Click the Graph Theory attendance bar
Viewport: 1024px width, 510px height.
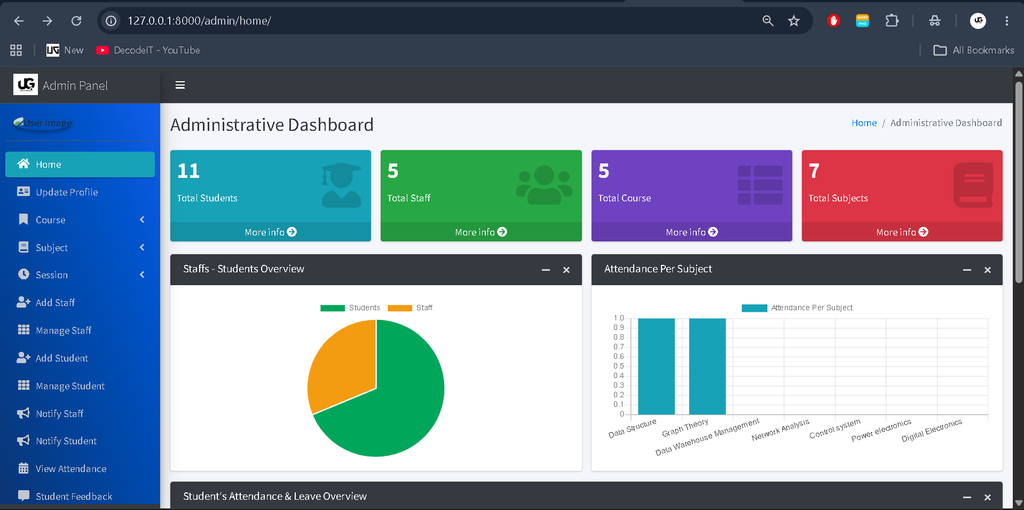click(707, 366)
